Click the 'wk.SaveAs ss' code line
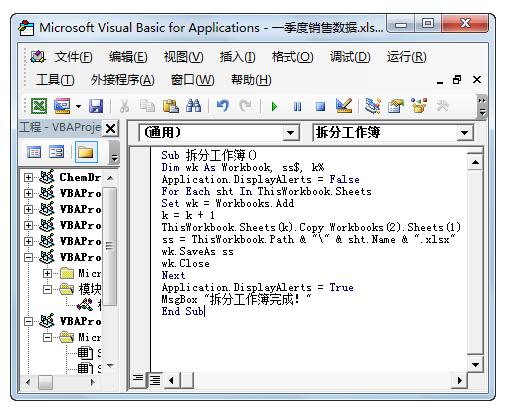 [198, 251]
